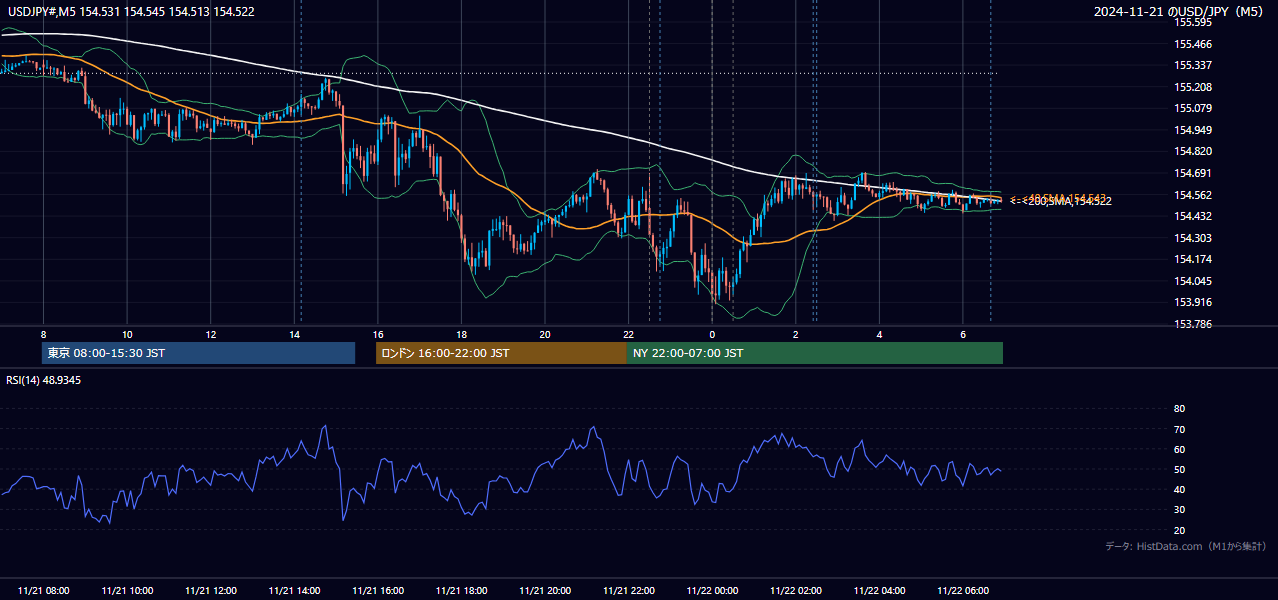Viewport: 1278px width, 600px height.
Task: Click hour tick 2 under price chart
Action: (796, 334)
